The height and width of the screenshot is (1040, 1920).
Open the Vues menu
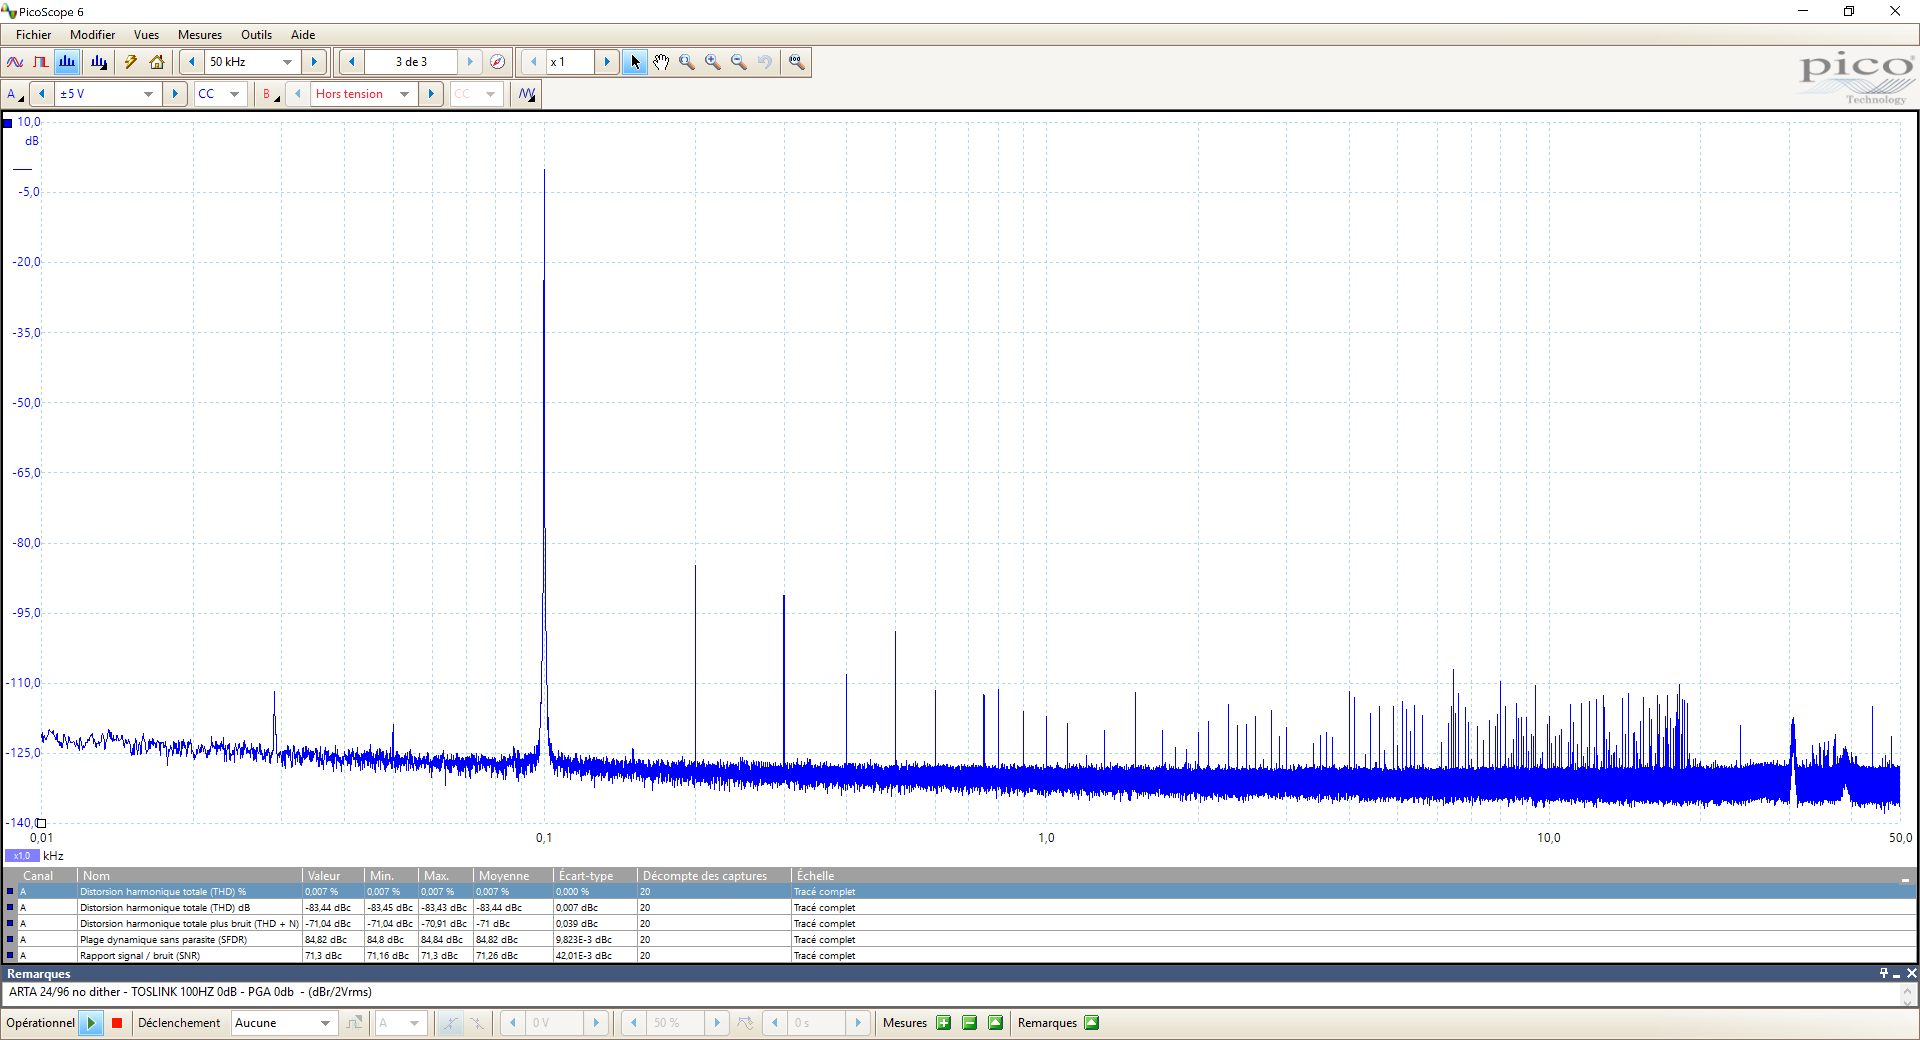coord(146,35)
